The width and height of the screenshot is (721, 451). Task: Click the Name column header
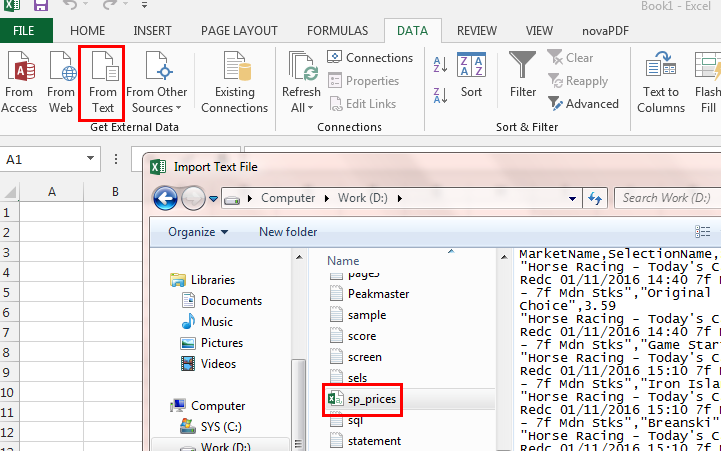coord(343,261)
